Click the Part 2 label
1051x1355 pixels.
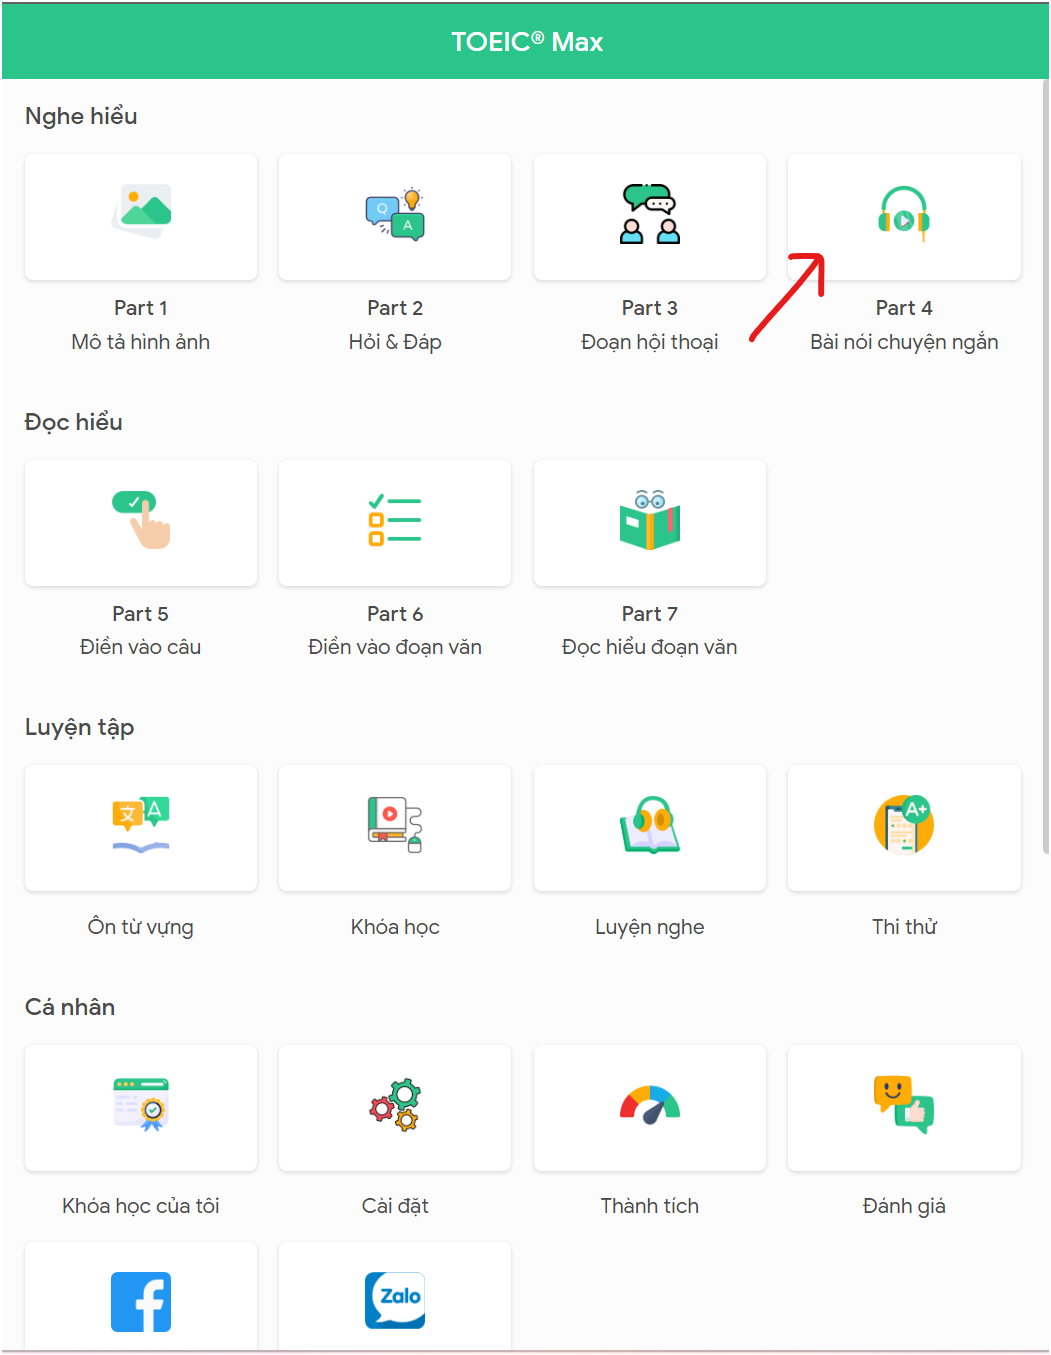point(395,308)
